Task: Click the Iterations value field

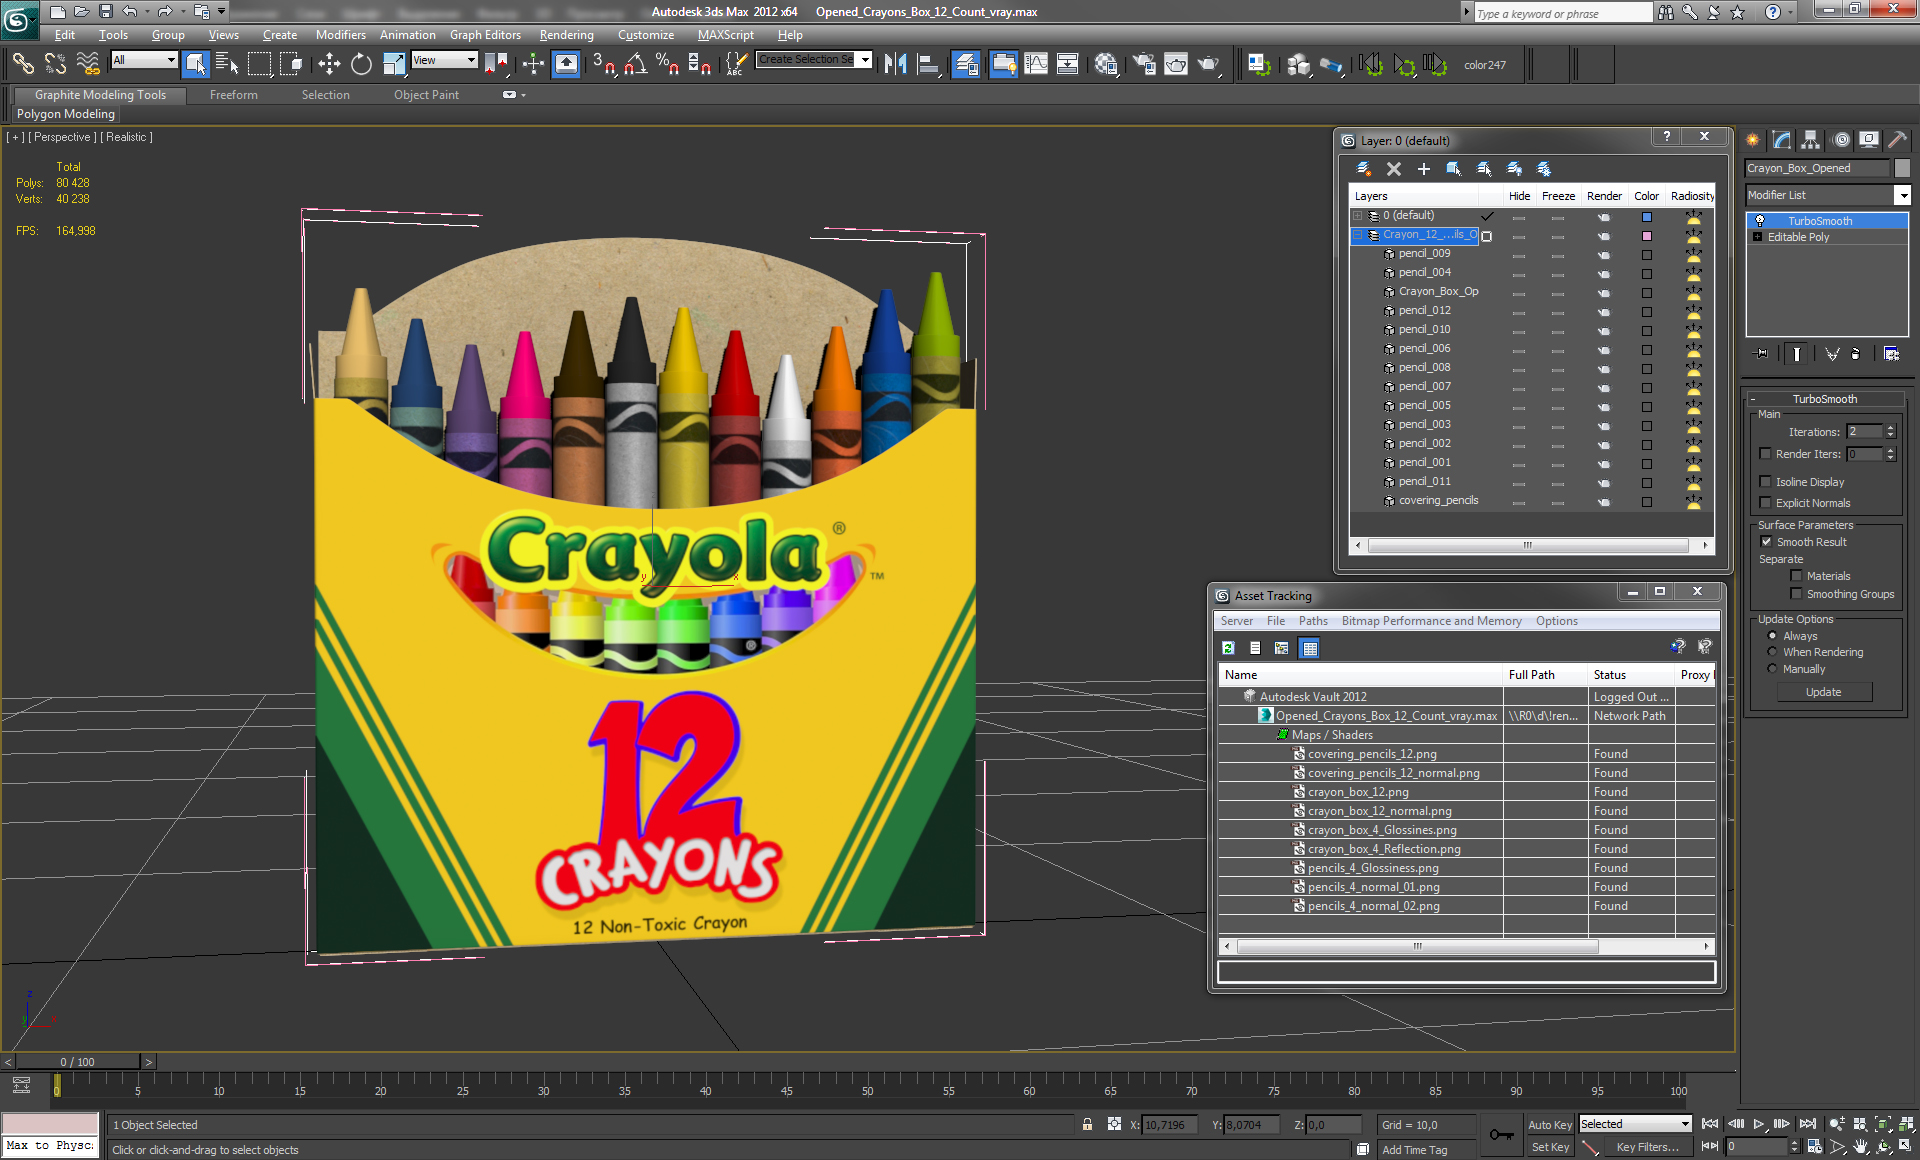Action: (x=1865, y=432)
